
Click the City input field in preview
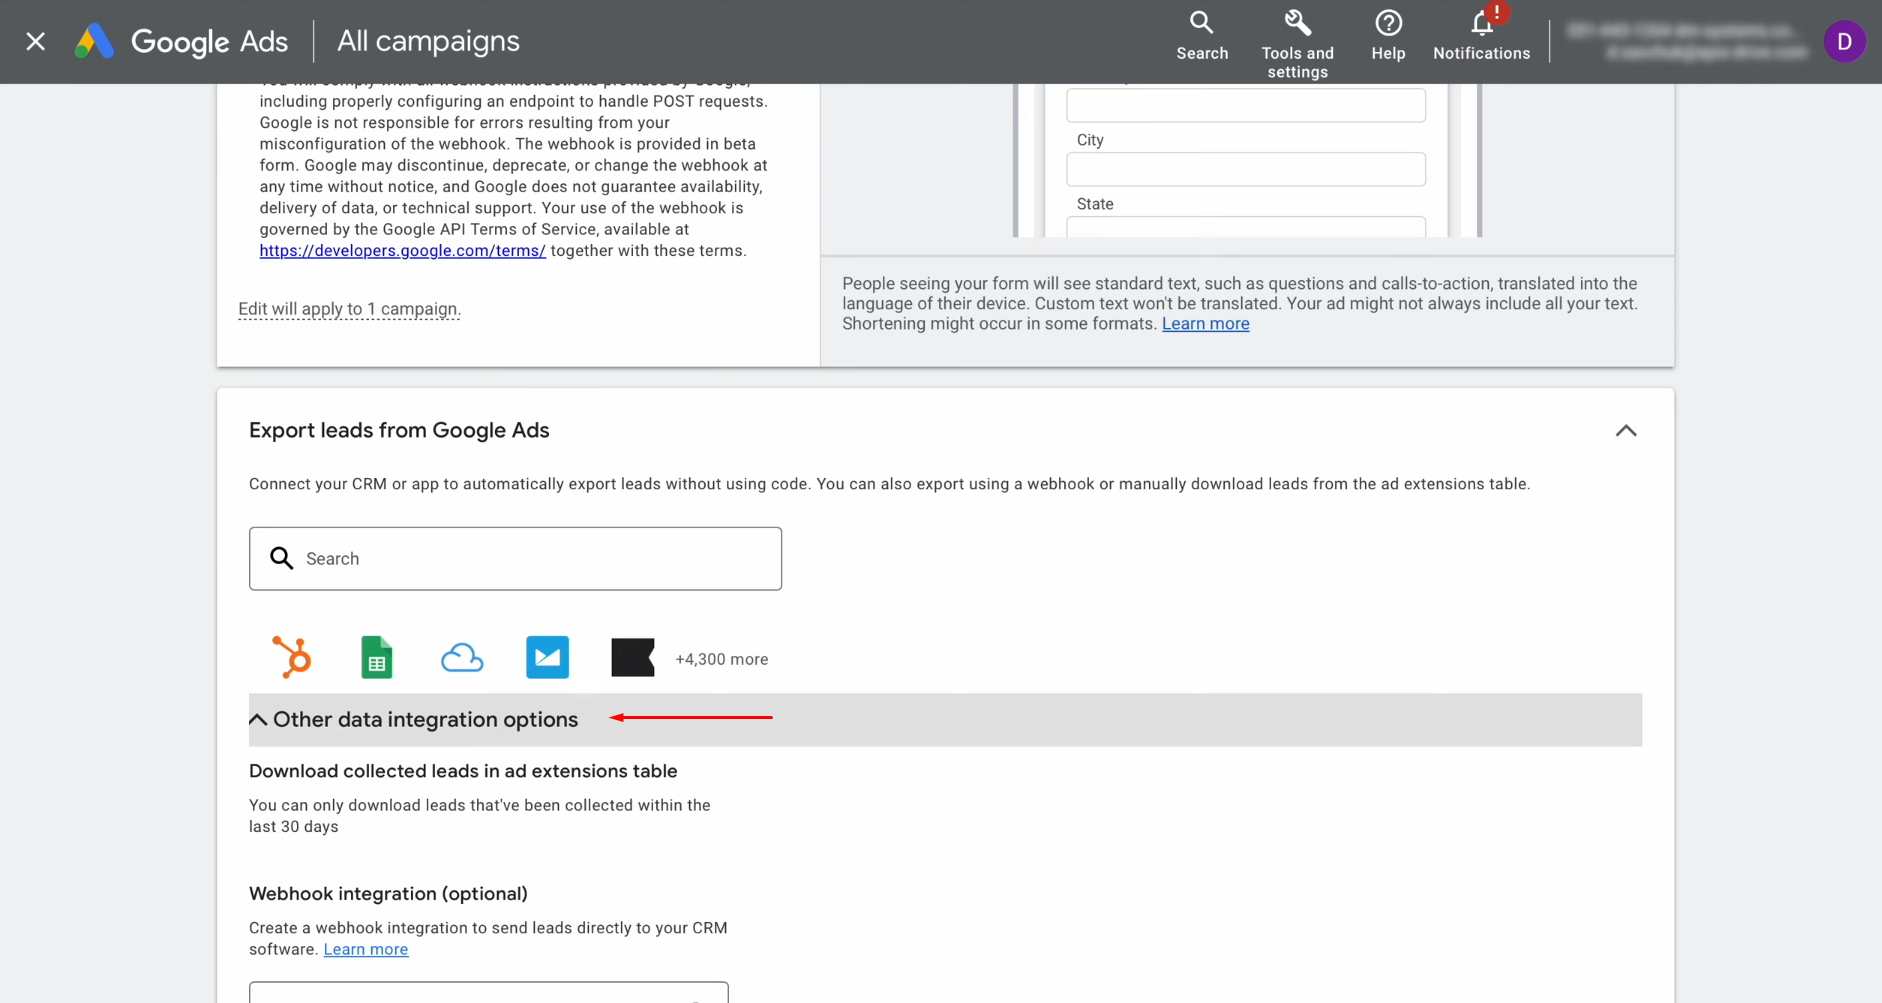click(1246, 169)
